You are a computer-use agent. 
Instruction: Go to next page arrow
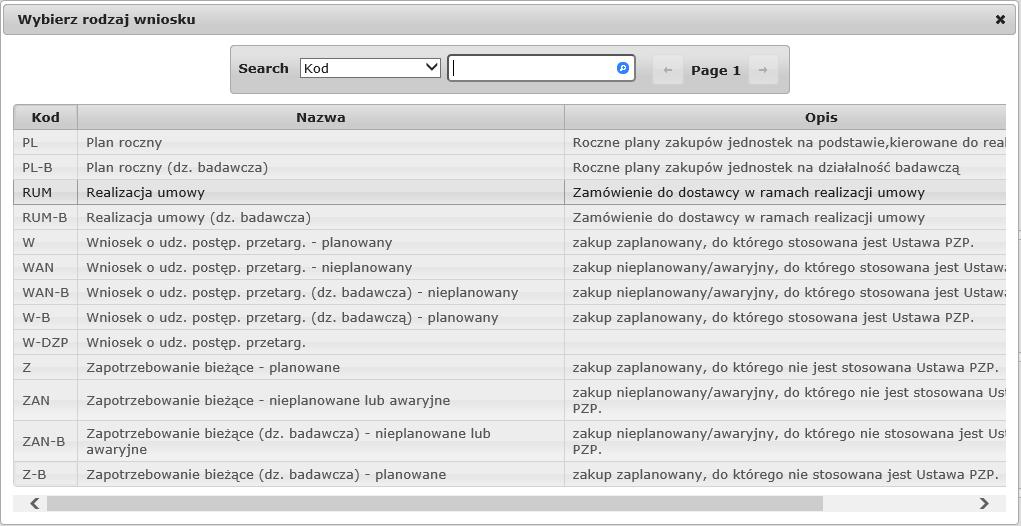[763, 70]
